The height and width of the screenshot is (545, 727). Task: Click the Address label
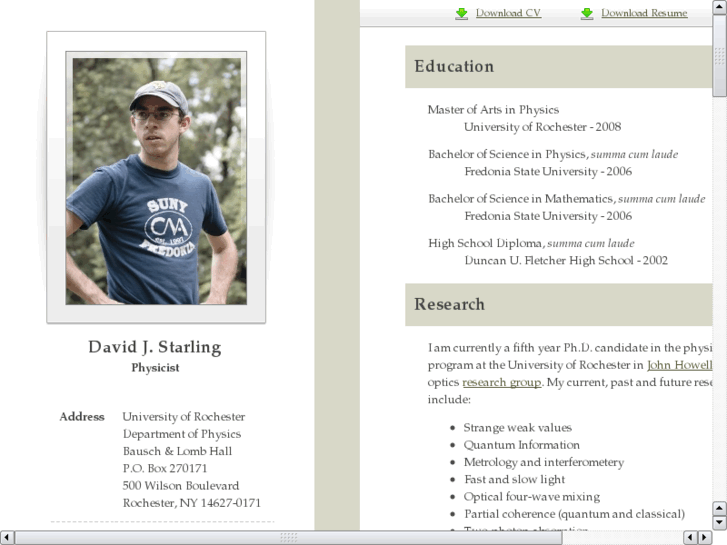click(x=82, y=417)
